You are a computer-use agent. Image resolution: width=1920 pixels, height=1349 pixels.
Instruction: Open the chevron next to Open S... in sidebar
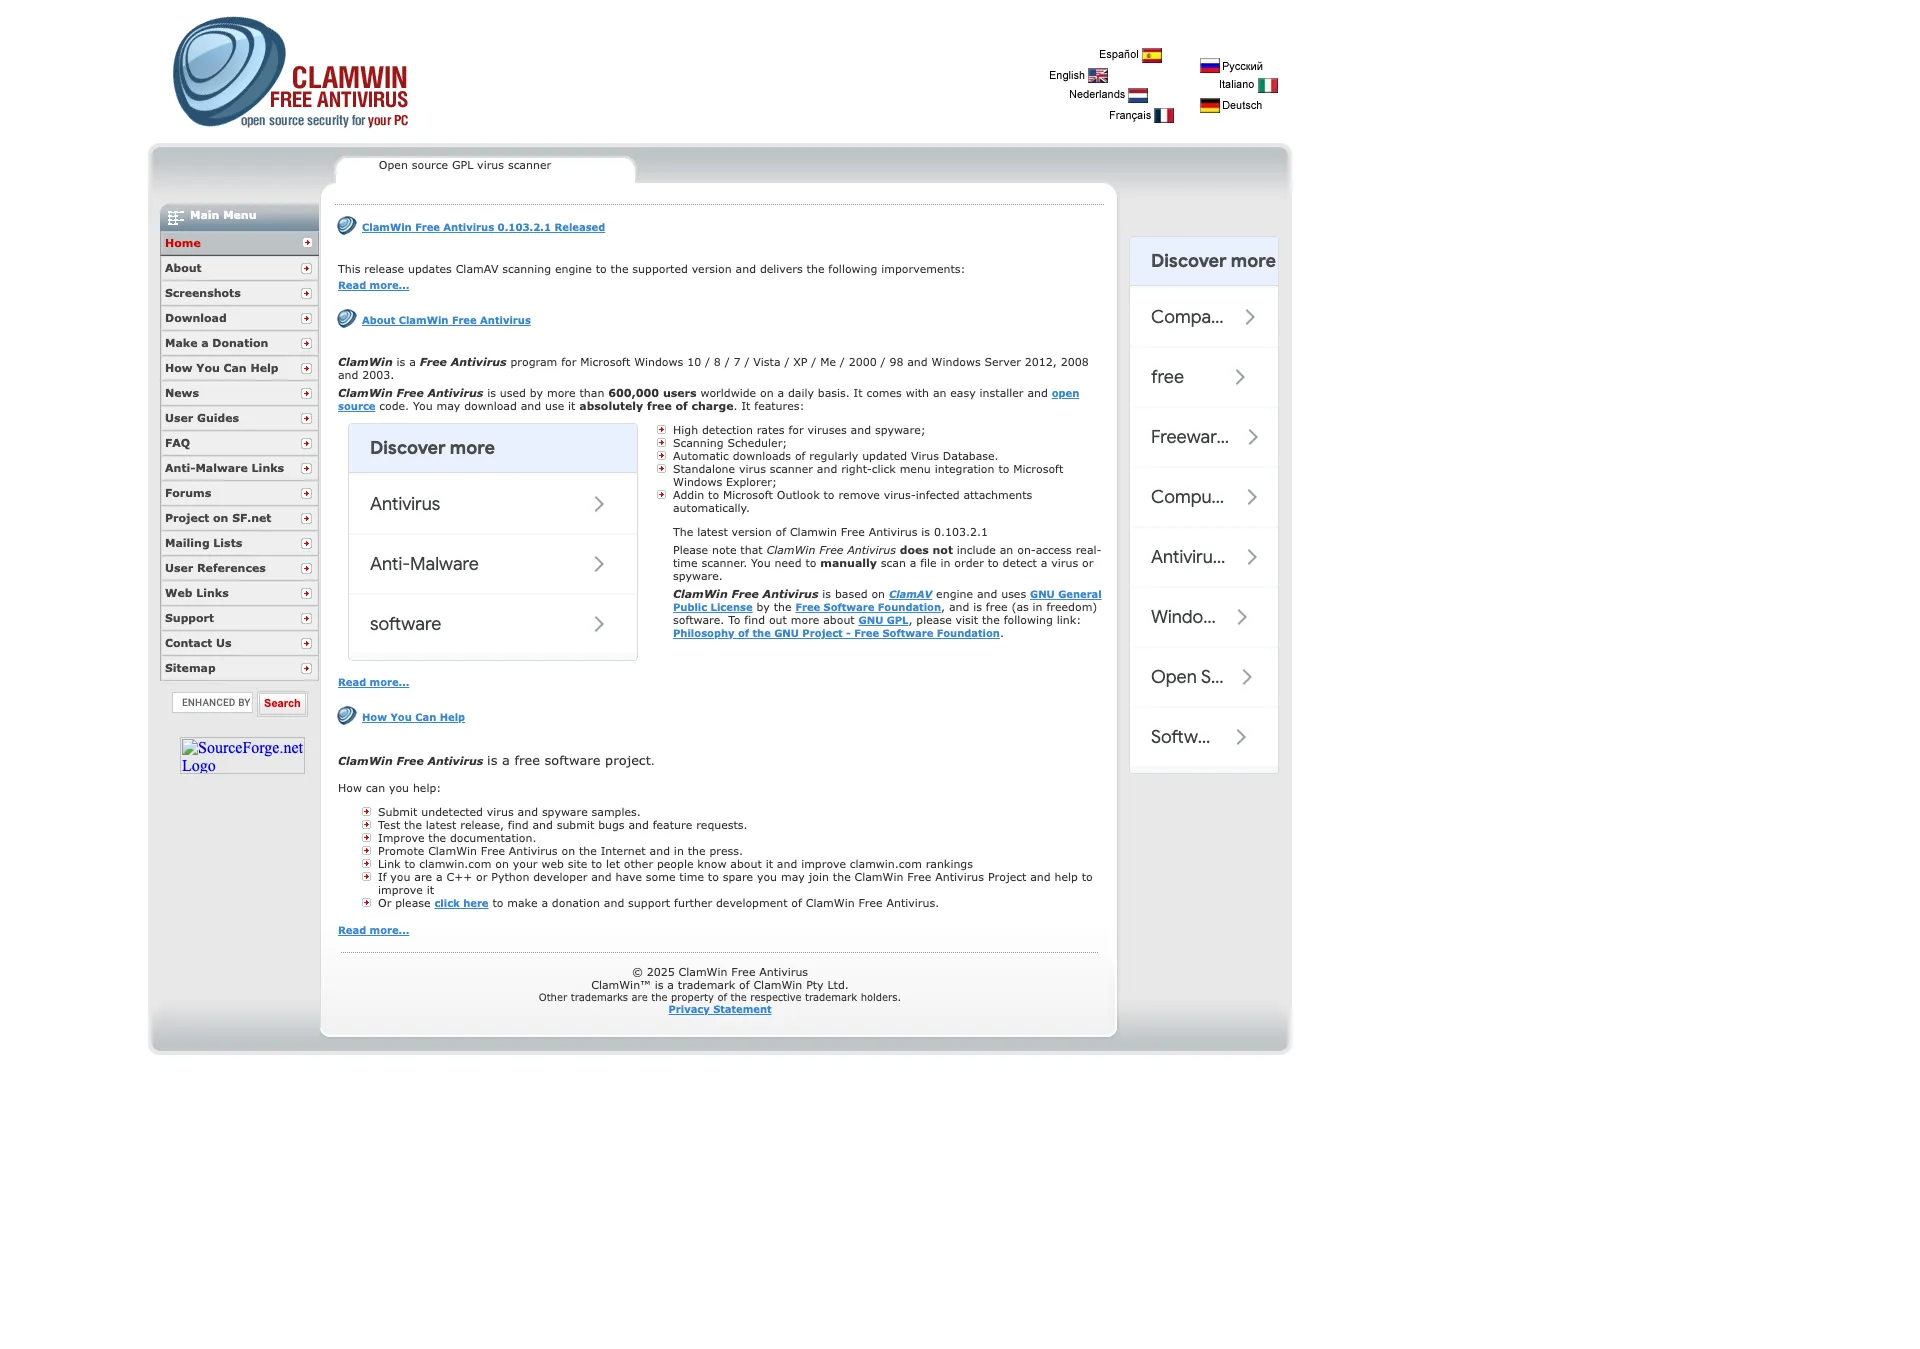point(1247,677)
